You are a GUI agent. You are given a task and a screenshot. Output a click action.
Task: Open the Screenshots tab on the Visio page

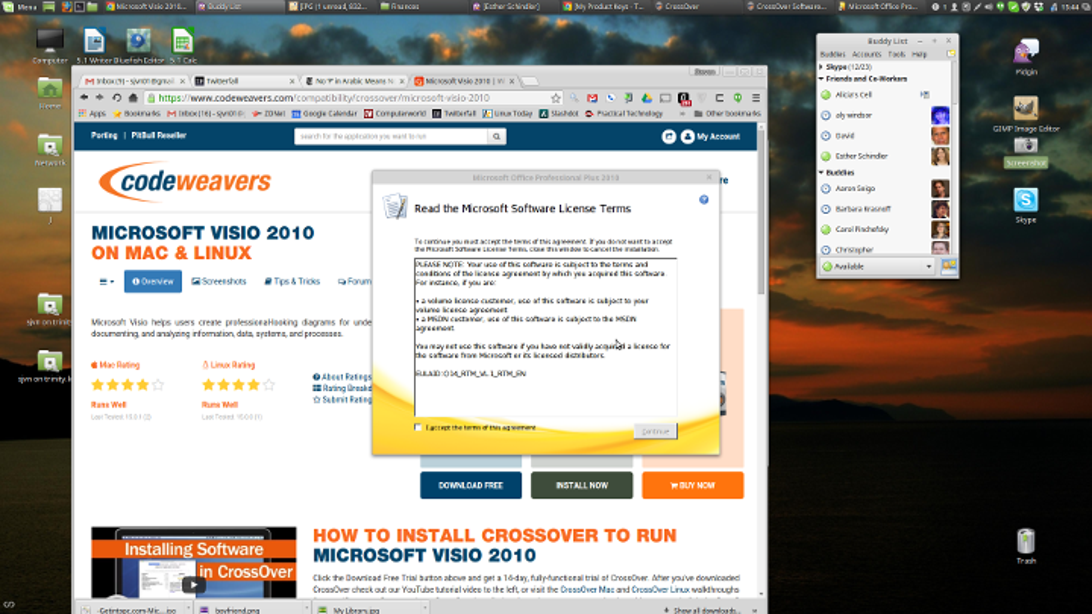pyautogui.click(x=219, y=282)
